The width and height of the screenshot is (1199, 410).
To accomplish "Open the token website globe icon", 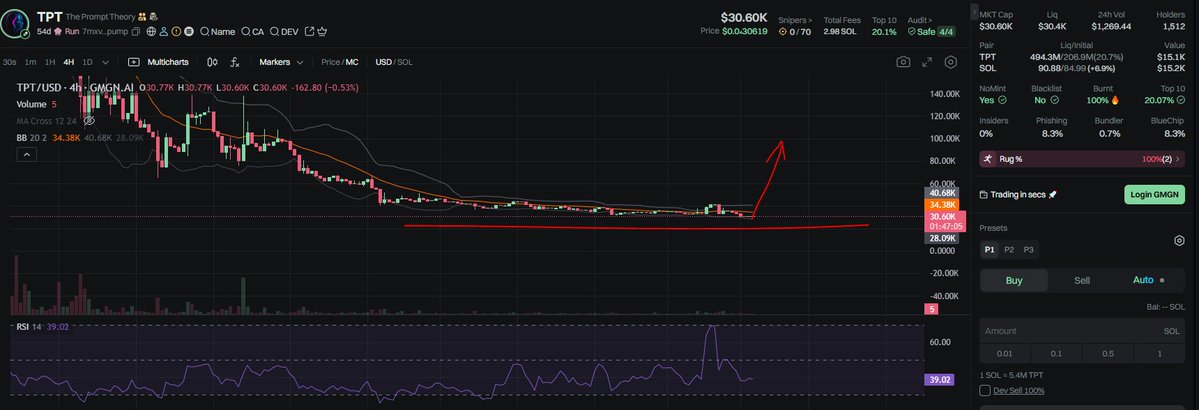I will 151,31.
